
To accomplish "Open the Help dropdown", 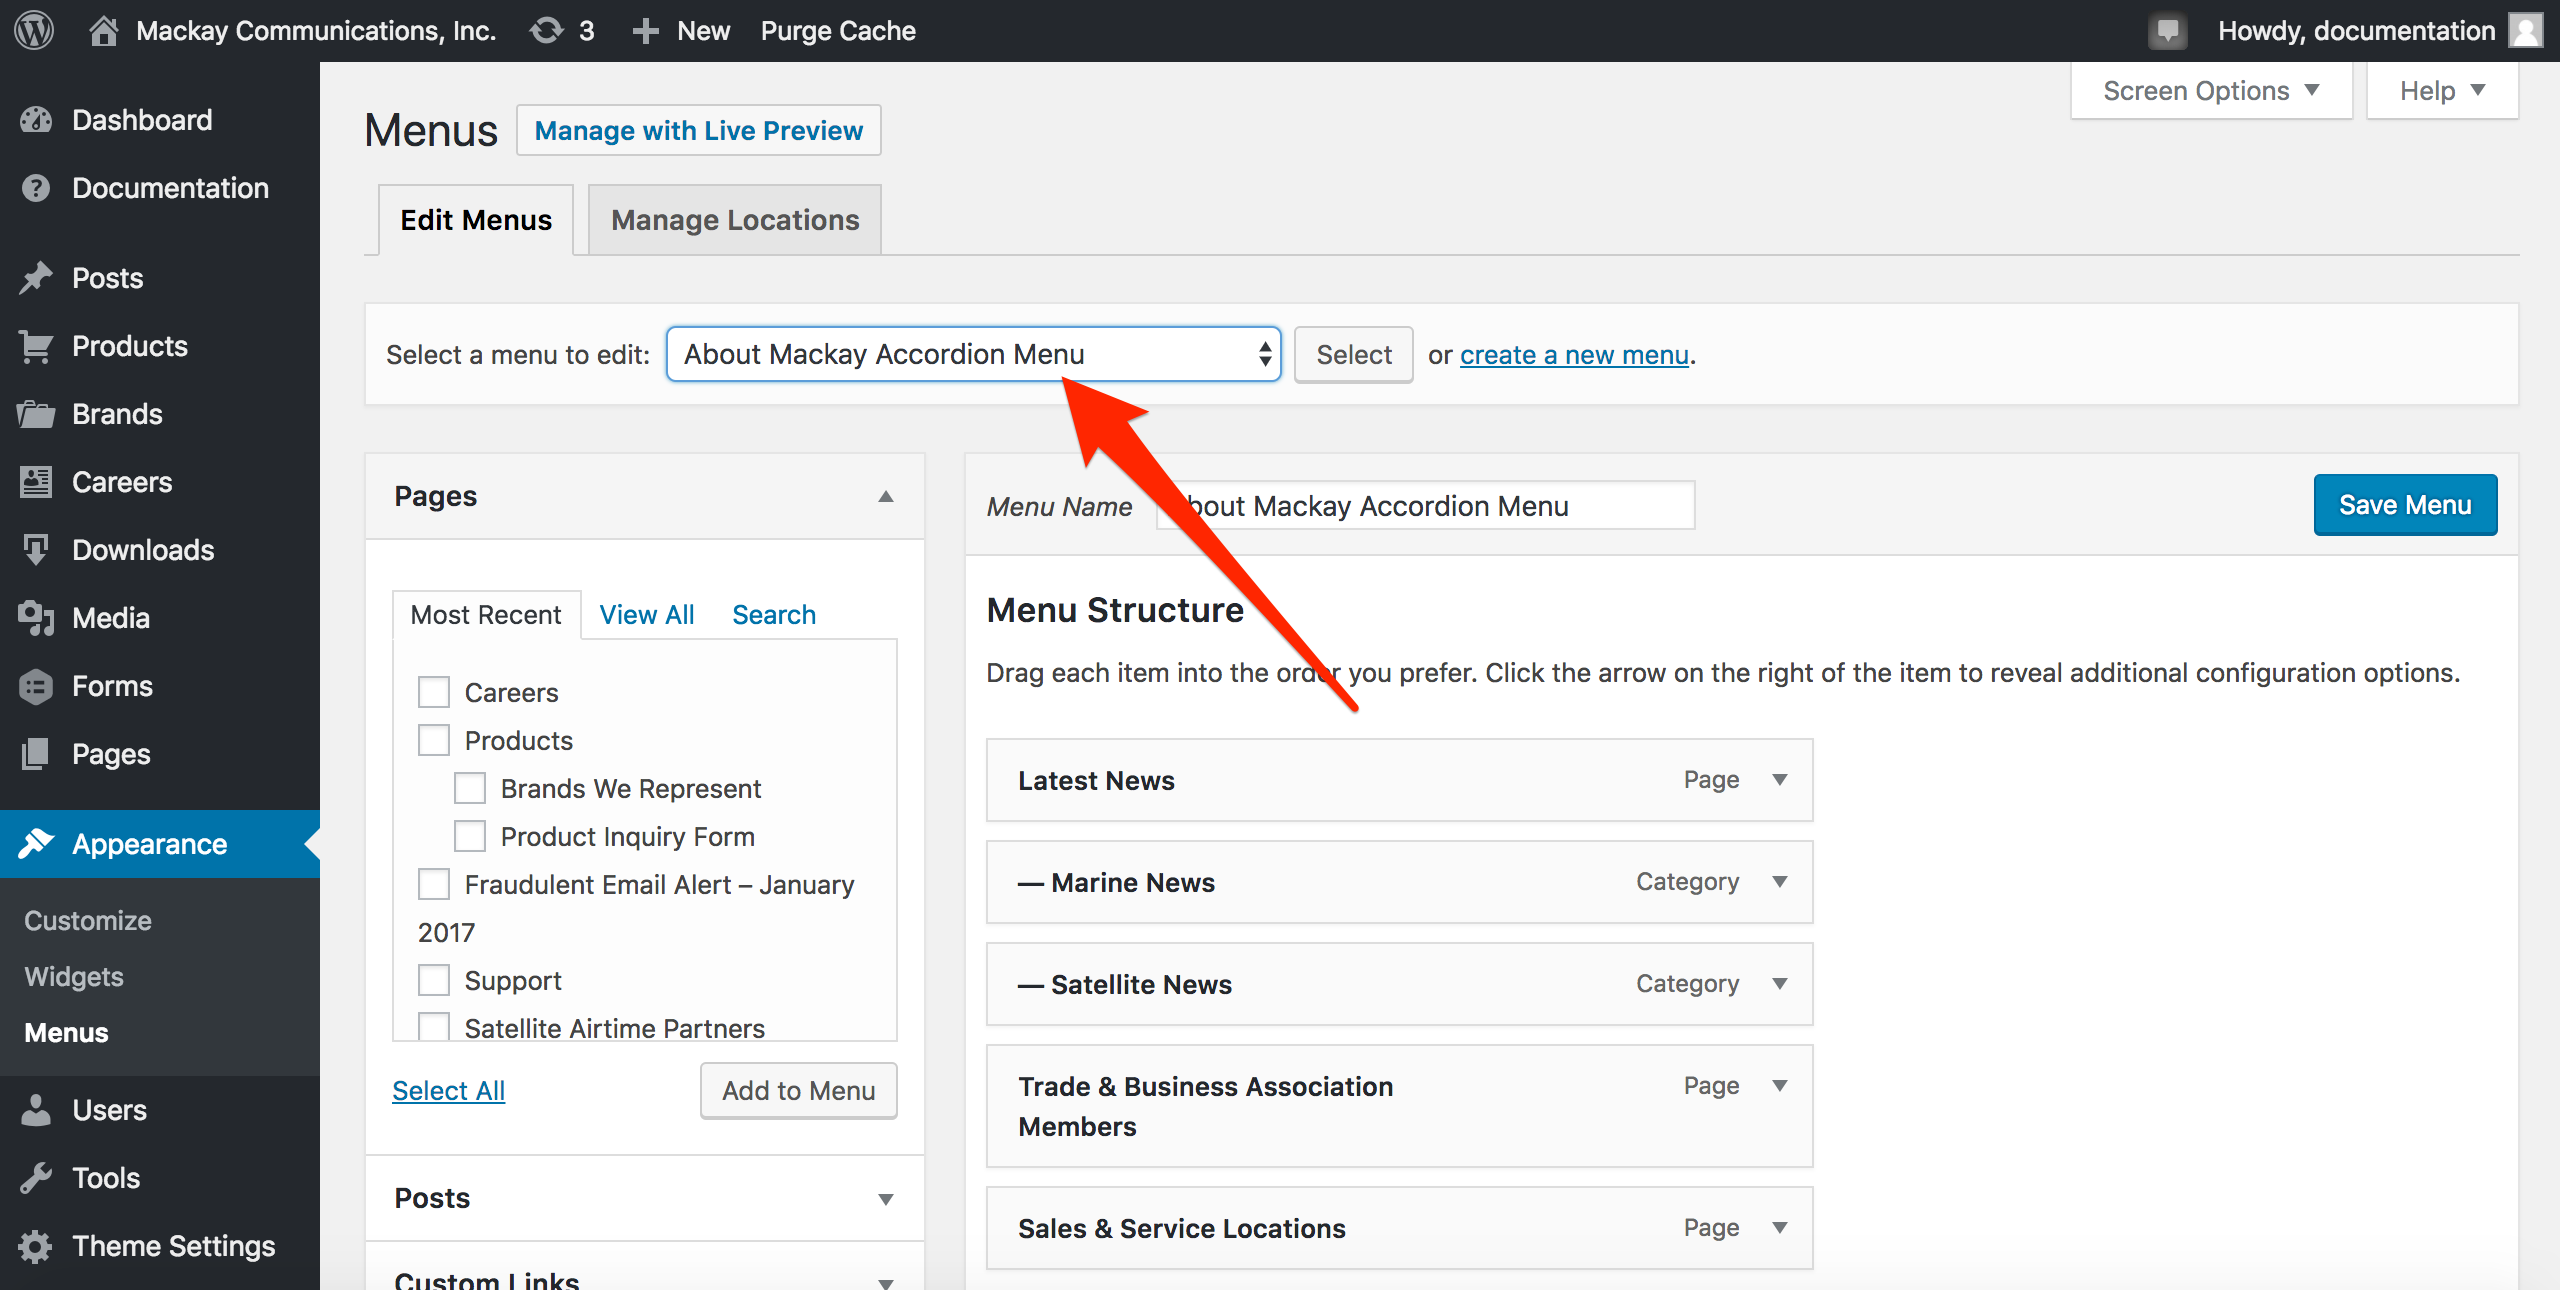I will pos(2442,91).
